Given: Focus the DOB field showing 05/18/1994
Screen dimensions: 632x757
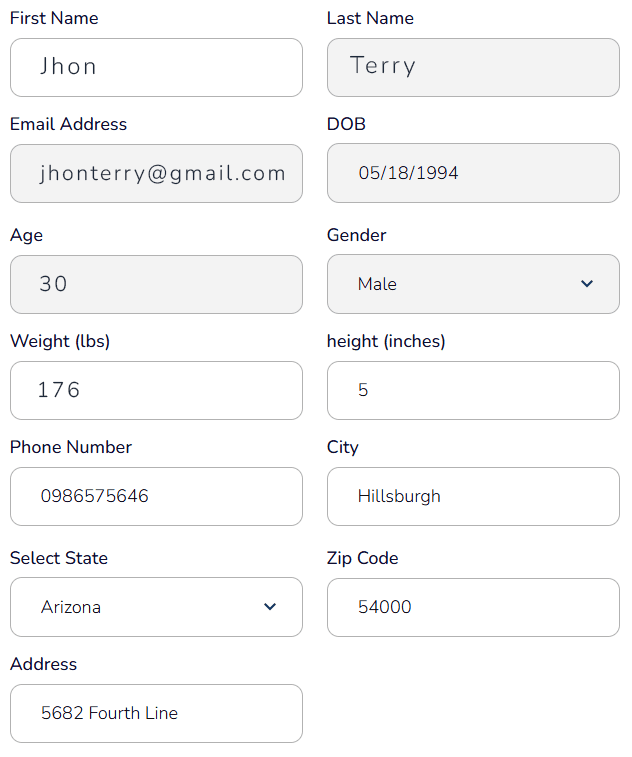Looking at the screenshot, I should [473, 174].
